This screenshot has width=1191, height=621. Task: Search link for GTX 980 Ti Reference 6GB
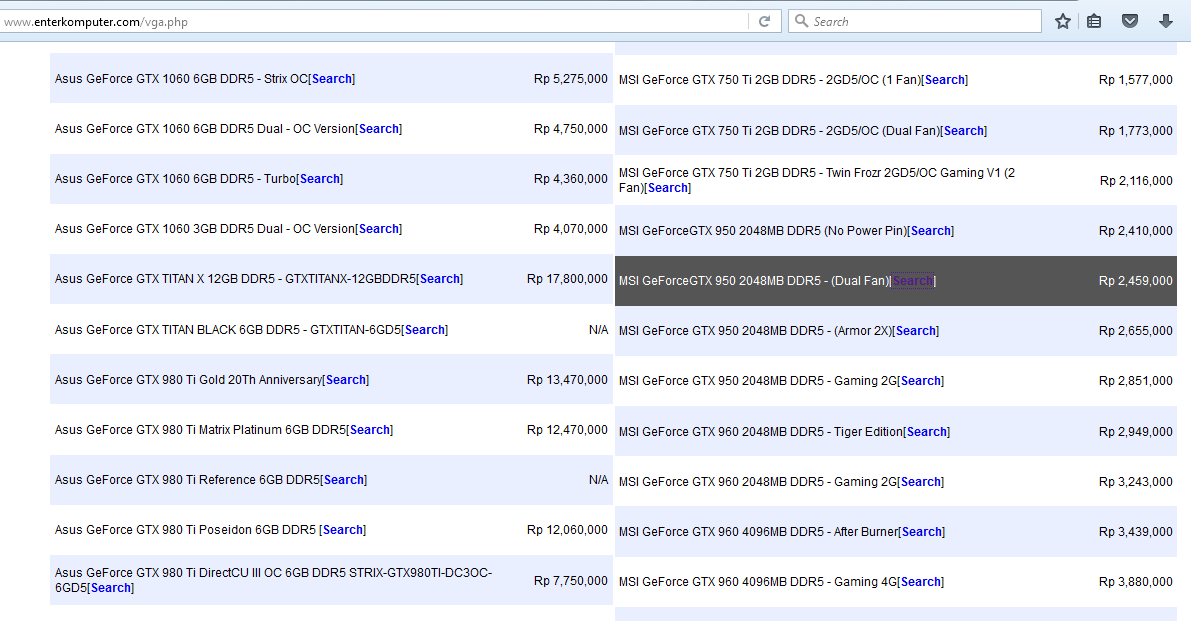pos(344,481)
